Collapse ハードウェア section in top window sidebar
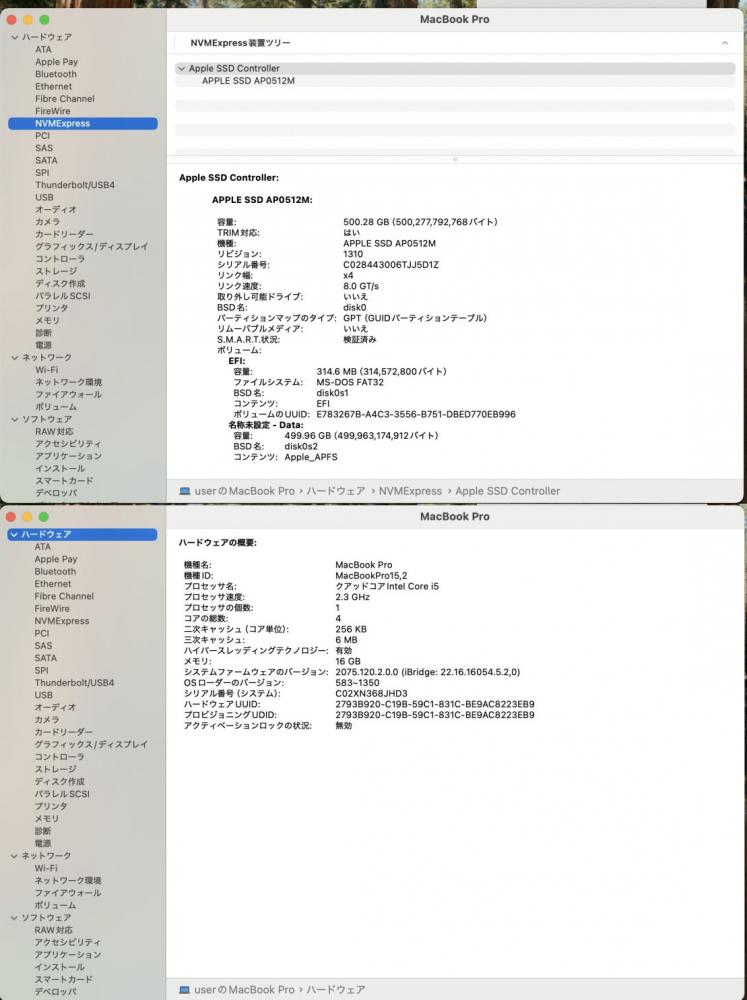Viewport: 747px width, 1000px height. (x=15, y=37)
